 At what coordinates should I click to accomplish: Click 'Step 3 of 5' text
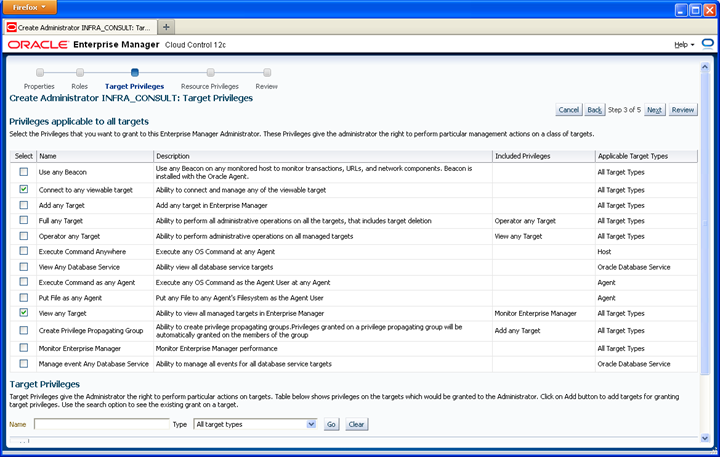click(624, 110)
